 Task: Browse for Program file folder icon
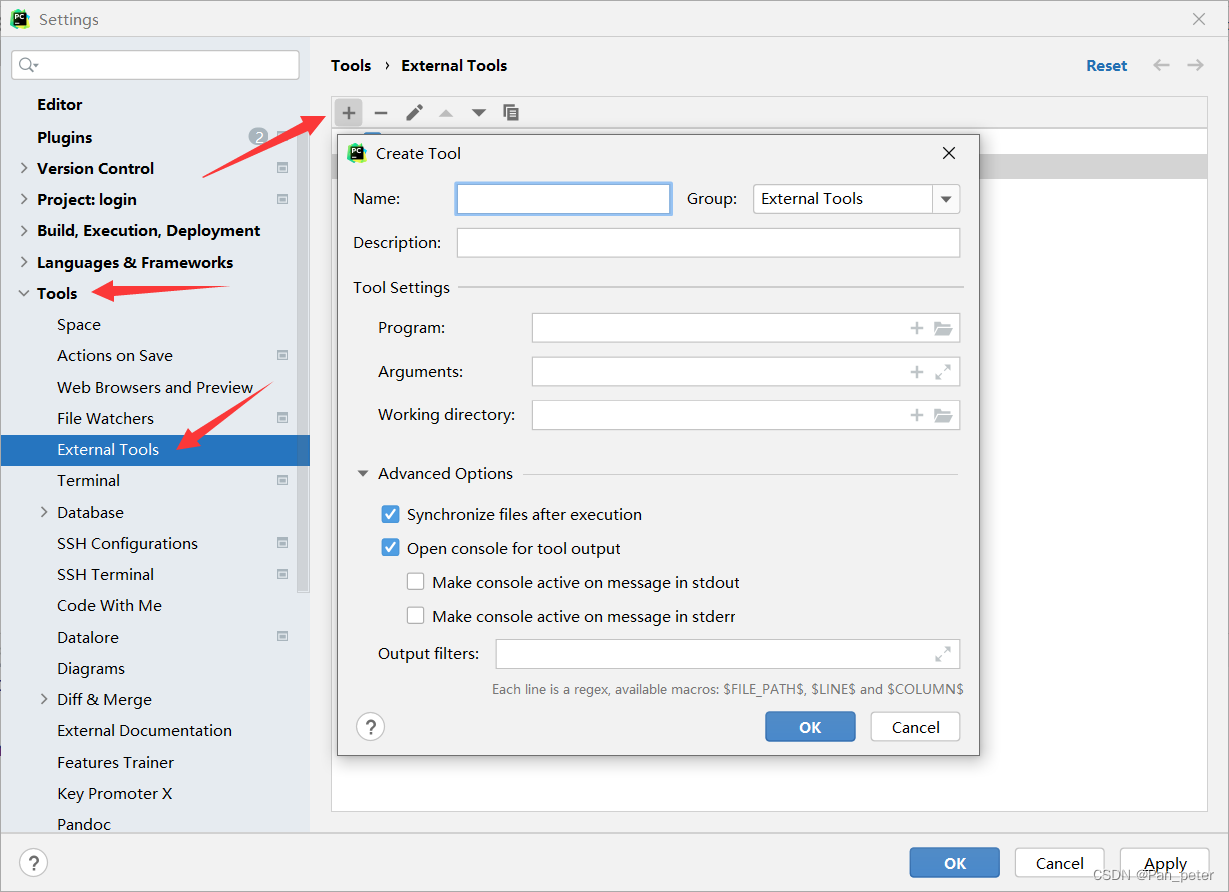[x=943, y=328]
